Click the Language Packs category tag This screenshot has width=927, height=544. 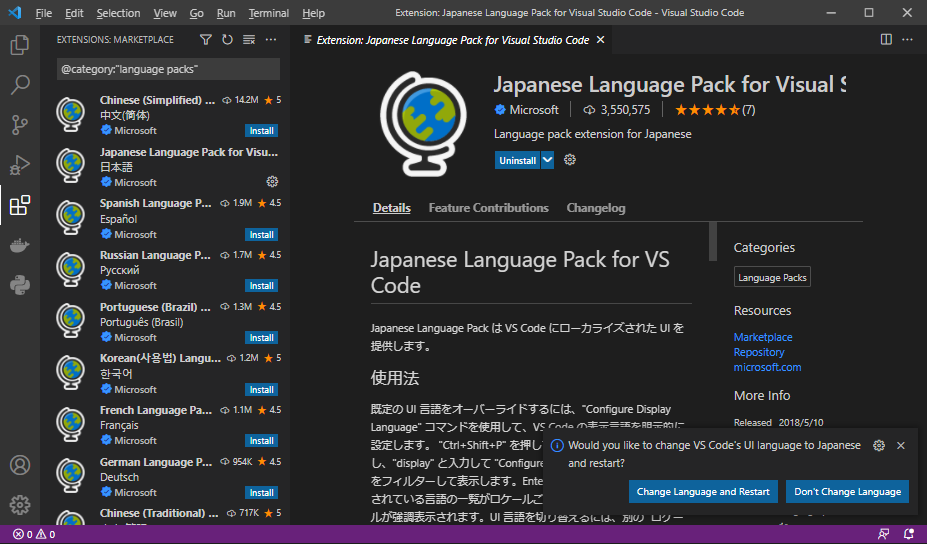click(x=772, y=277)
